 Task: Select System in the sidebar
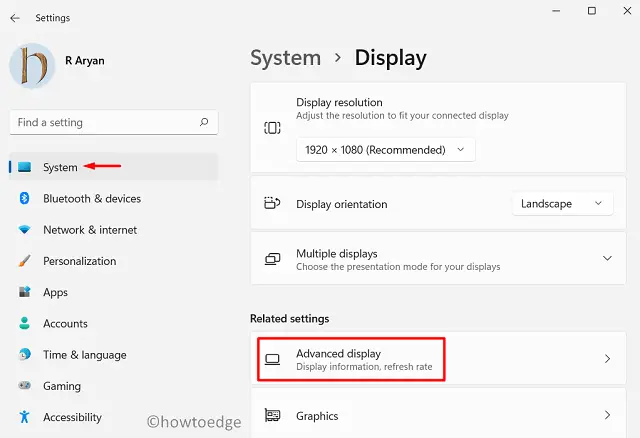(60, 167)
